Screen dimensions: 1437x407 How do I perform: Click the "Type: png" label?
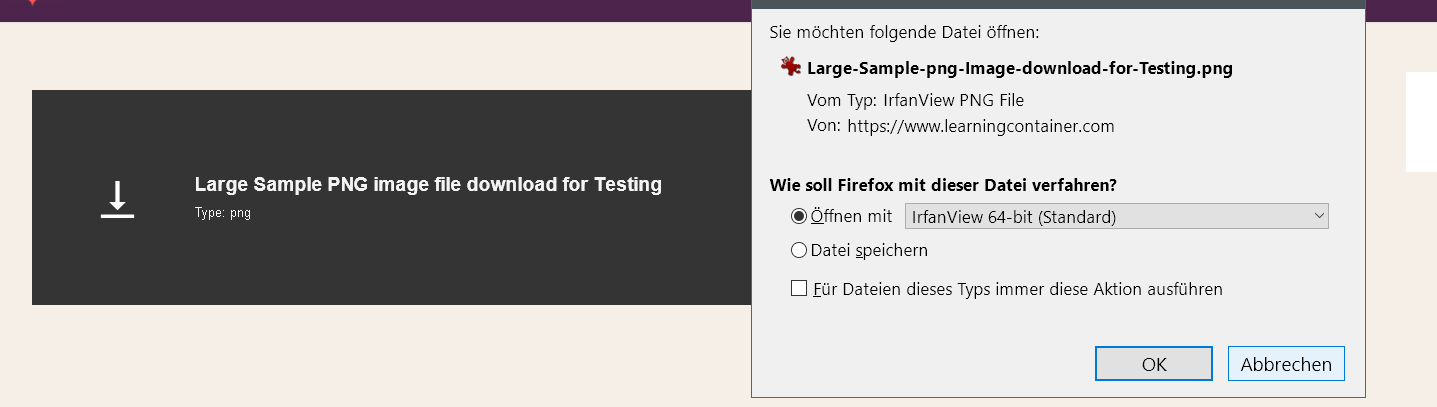point(222,213)
